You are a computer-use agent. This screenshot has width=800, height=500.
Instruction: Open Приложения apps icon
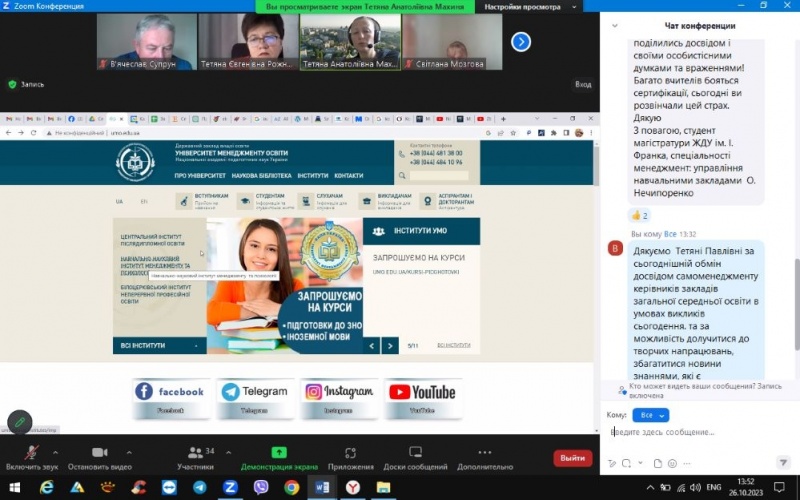click(x=350, y=453)
